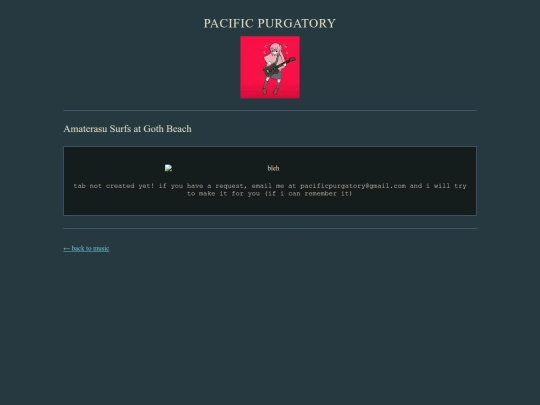Click the 'tab not created yet!' message
Screen dimensions: 540x405
click(x=270, y=190)
